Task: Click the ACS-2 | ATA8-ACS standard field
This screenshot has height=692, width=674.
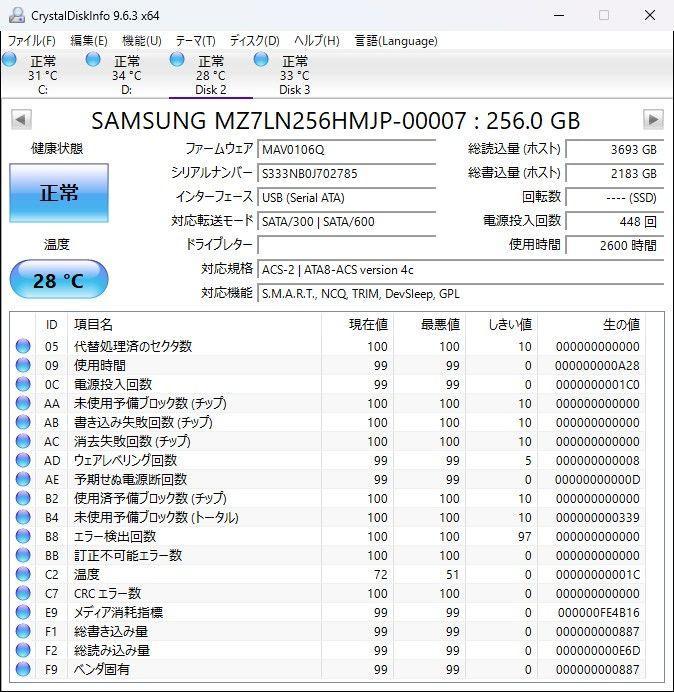Action: (x=461, y=269)
